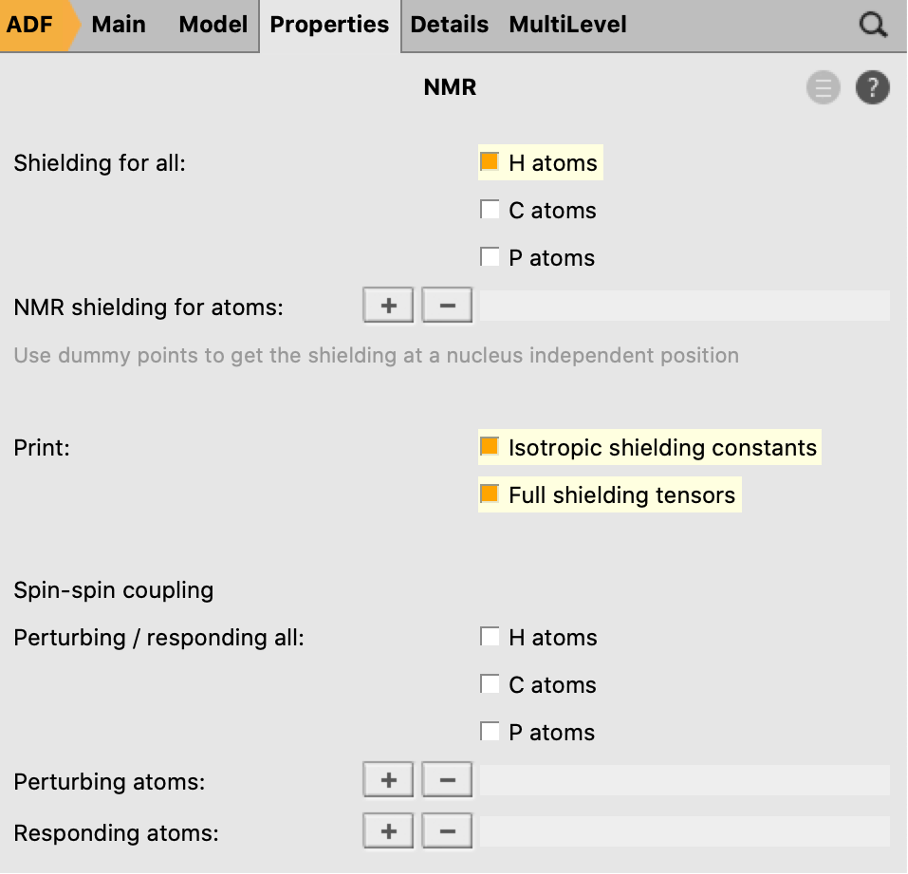Remove atom from Perturbing atoms
This screenshot has width=908, height=874.
click(447, 780)
